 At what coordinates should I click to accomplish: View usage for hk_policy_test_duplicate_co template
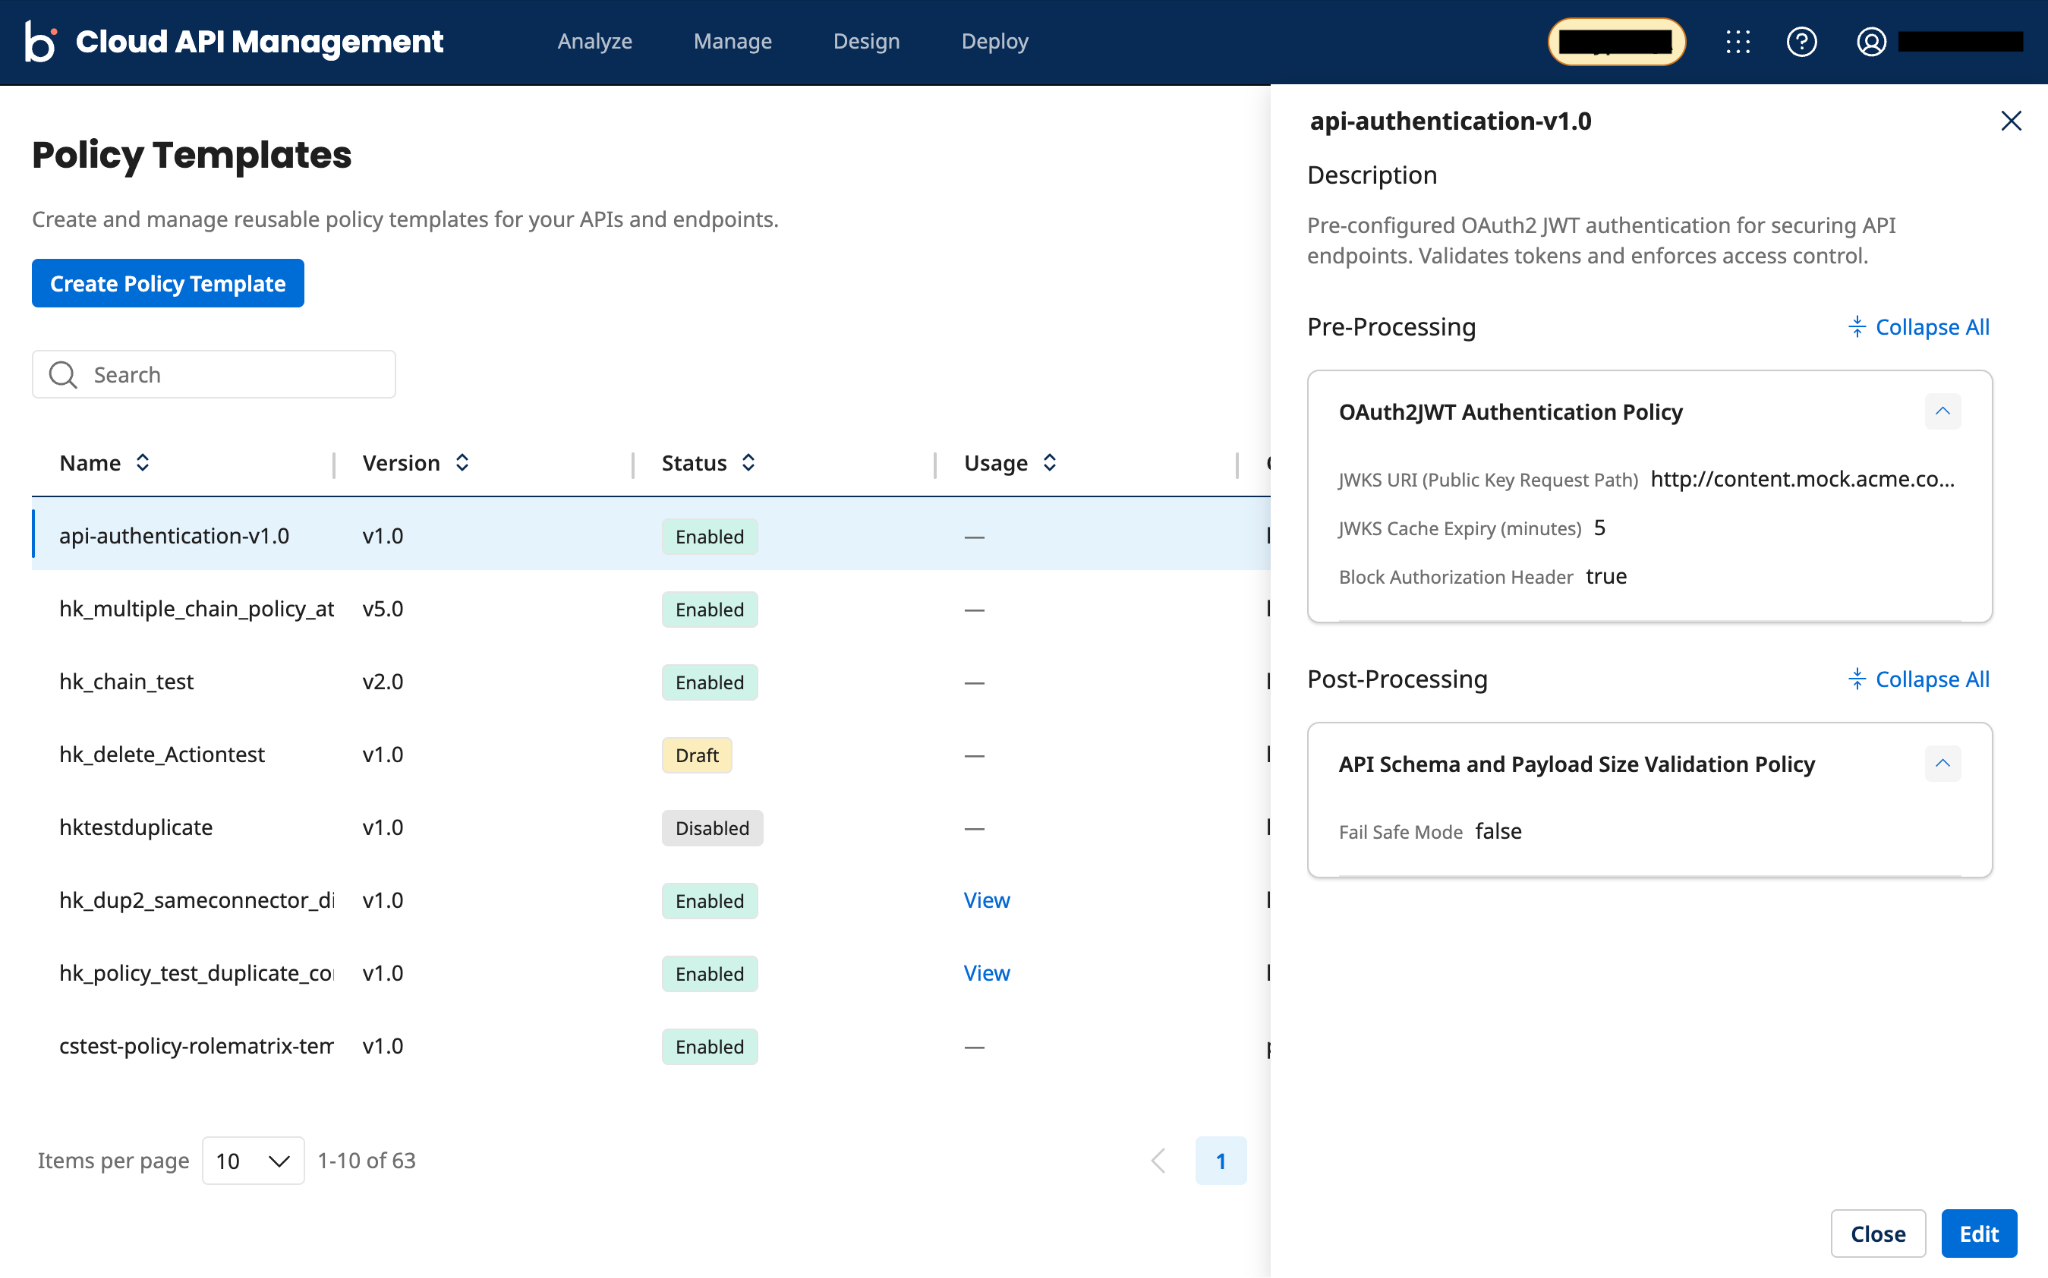[x=987, y=973]
